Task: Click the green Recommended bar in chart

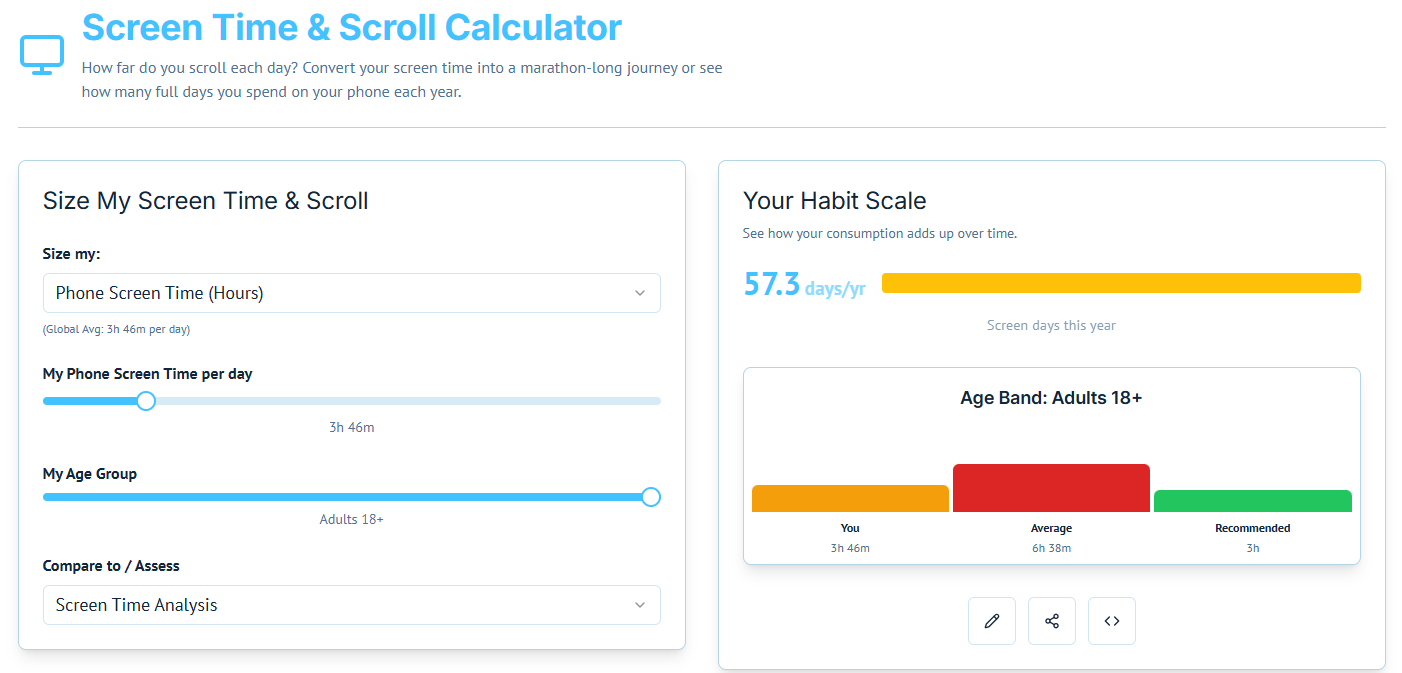Action: [1252, 501]
